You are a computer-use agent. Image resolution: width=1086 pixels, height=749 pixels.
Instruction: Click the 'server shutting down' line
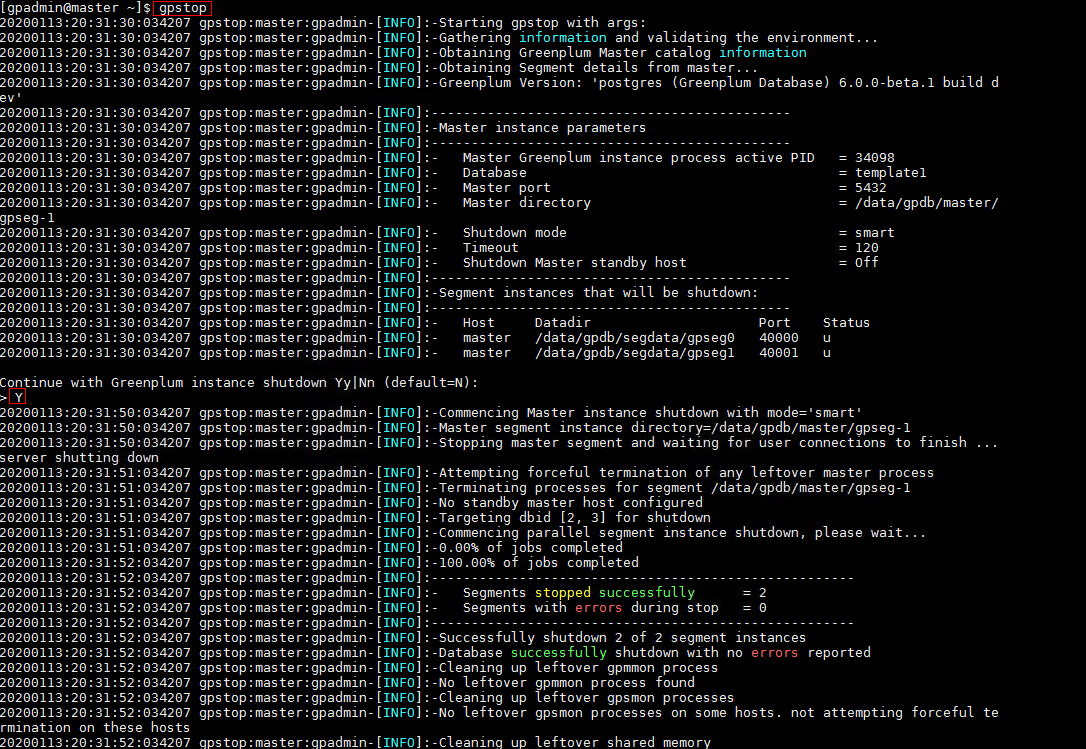tap(80, 458)
